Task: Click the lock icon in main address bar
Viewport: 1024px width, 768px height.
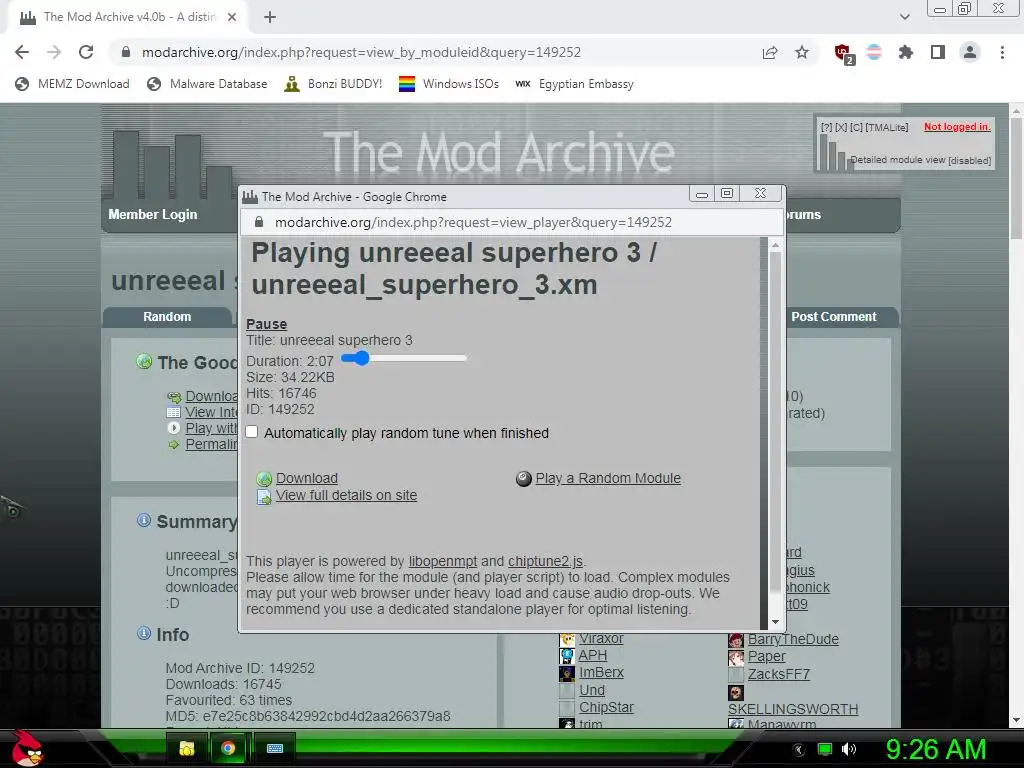Action: tap(126, 52)
